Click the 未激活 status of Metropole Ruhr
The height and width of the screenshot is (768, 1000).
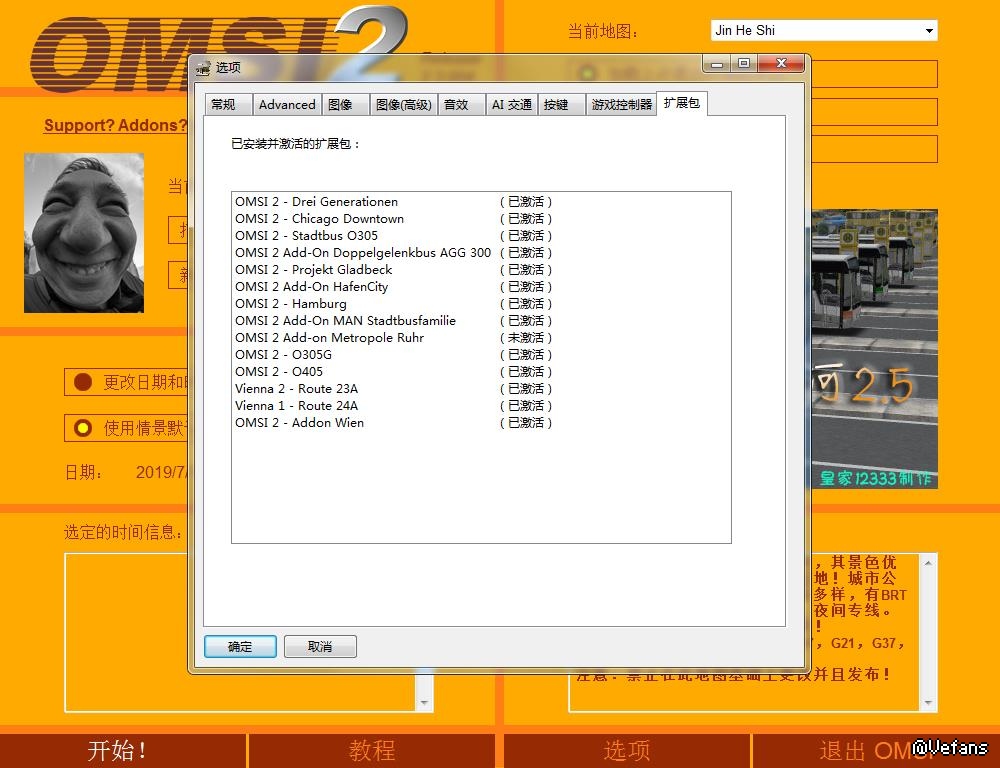[526, 337]
